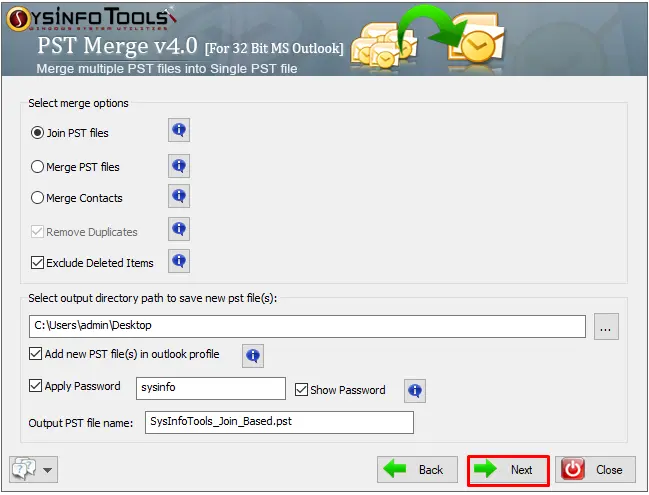The width and height of the screenshot is (649, 495).
Task: Expand the help dropdown arrow
Action: 48,470
